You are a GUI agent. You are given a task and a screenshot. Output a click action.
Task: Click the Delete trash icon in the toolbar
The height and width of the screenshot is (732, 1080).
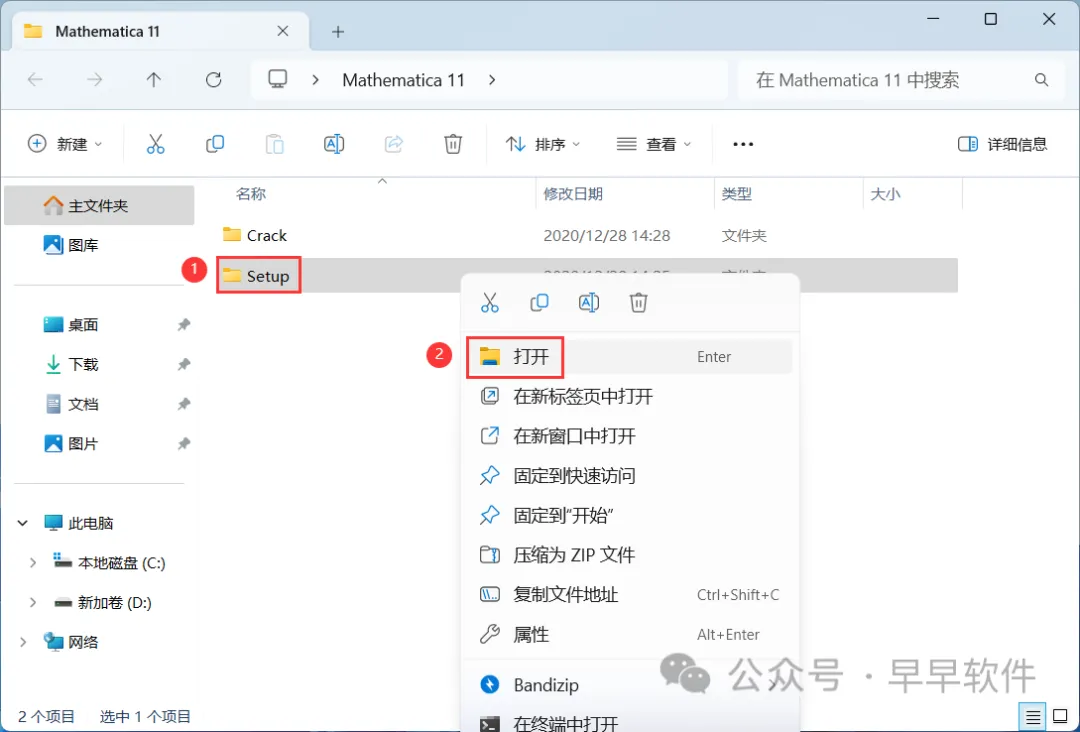(x=453, y=144)
